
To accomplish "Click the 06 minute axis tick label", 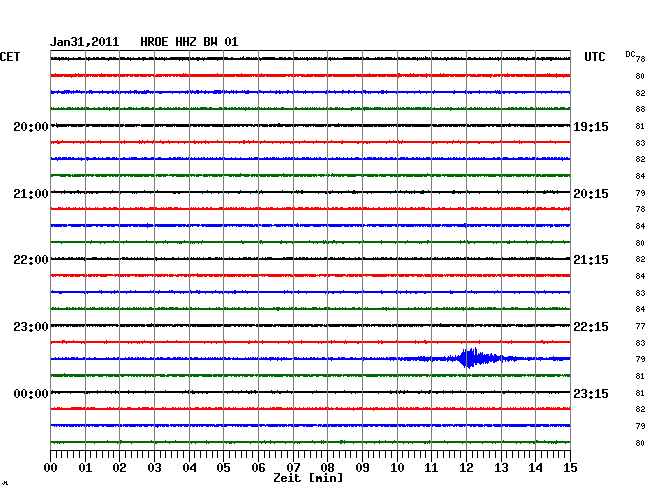I will click(258, 467).
